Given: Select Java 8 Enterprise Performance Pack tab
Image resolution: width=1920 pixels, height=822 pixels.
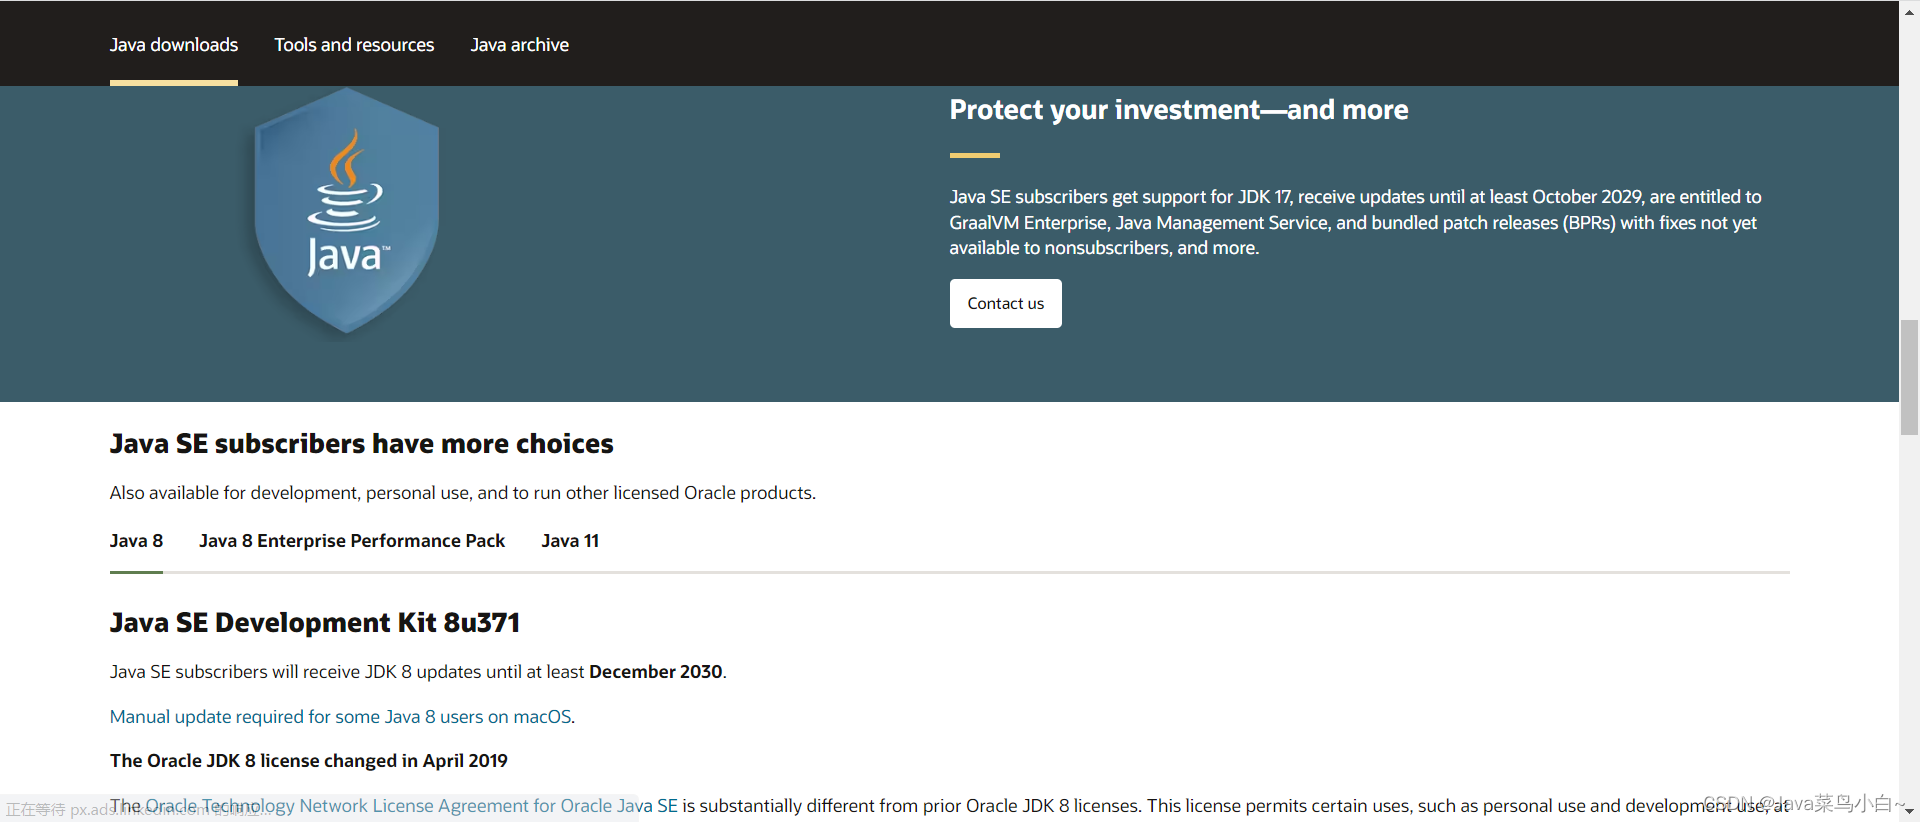Looking at the screenshot, I should pyautogui.click(x=352, y=541).
